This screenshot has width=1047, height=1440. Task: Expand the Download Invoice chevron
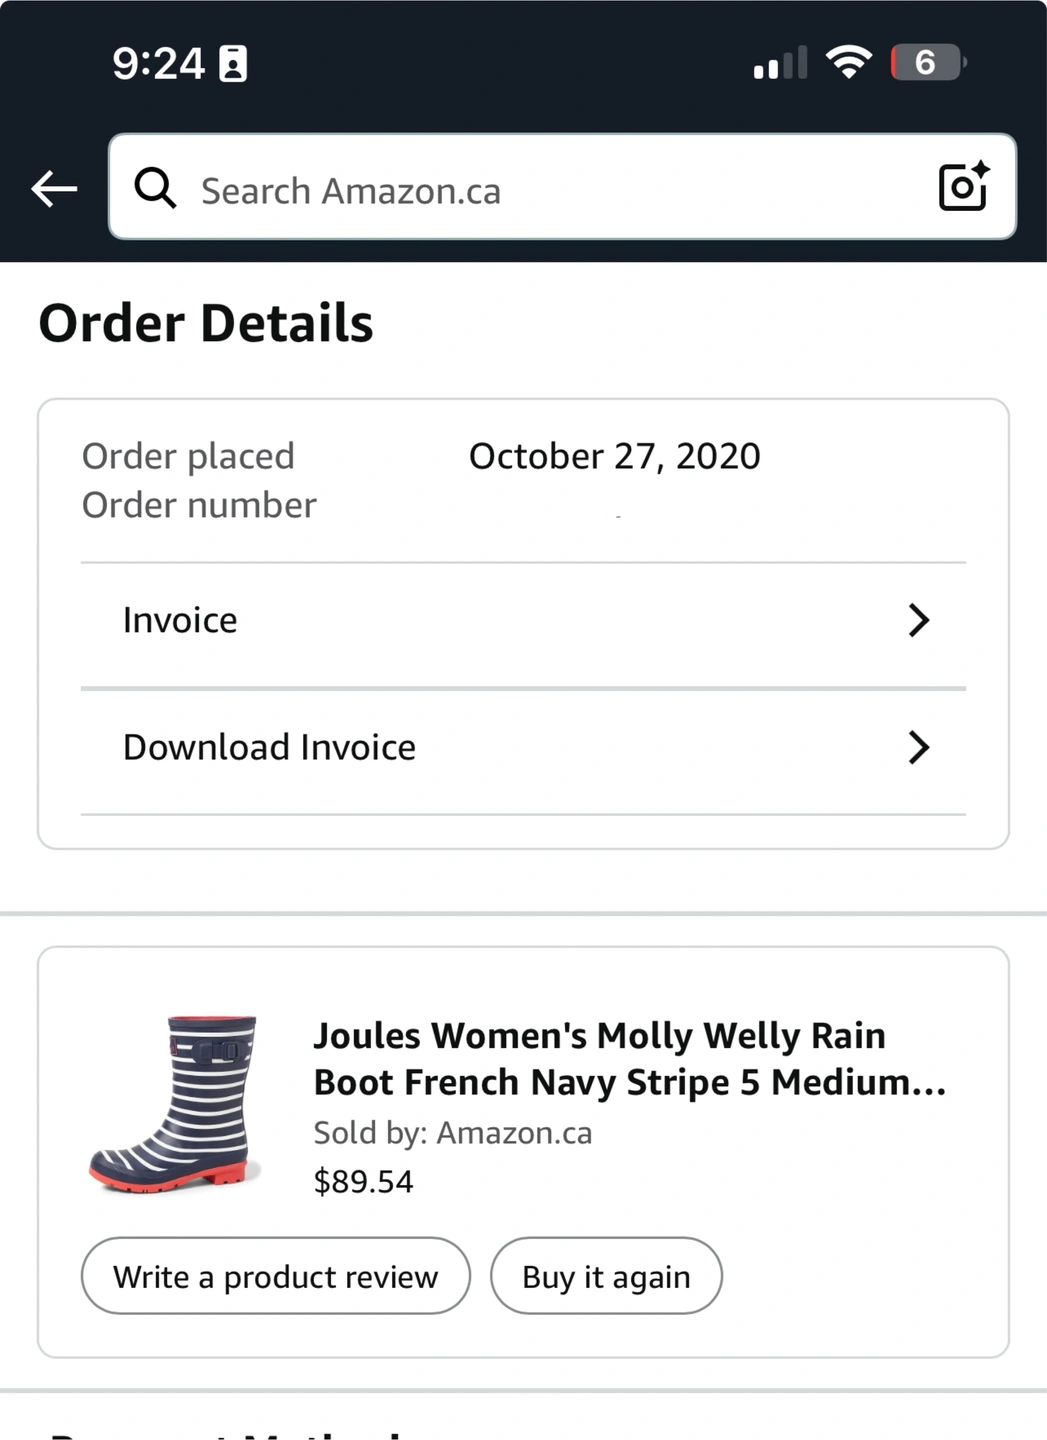tap(918, 747)
